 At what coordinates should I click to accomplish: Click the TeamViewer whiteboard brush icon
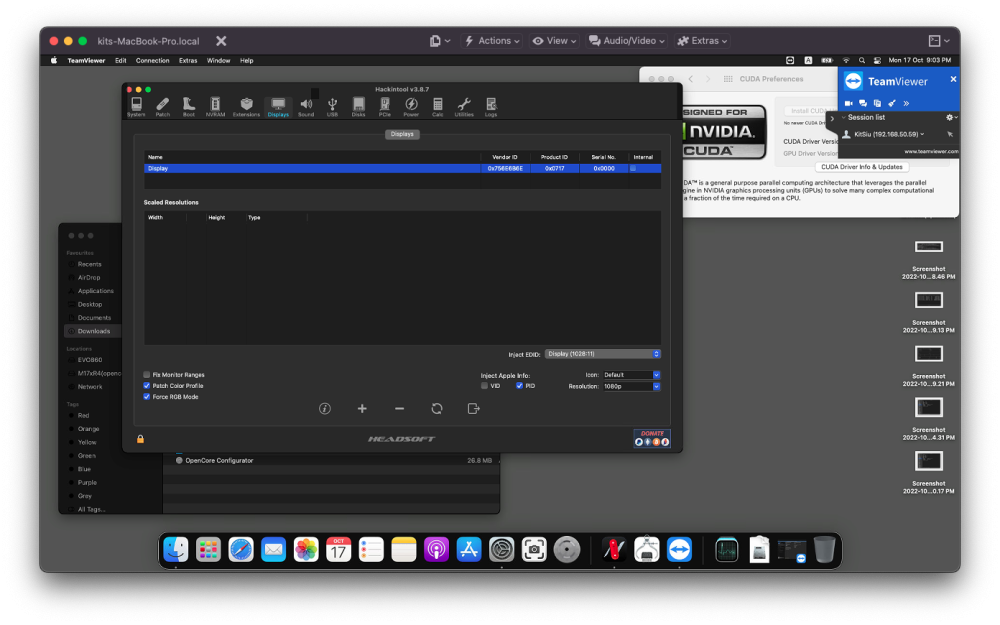pyautogui.click(x=892, y=103)
